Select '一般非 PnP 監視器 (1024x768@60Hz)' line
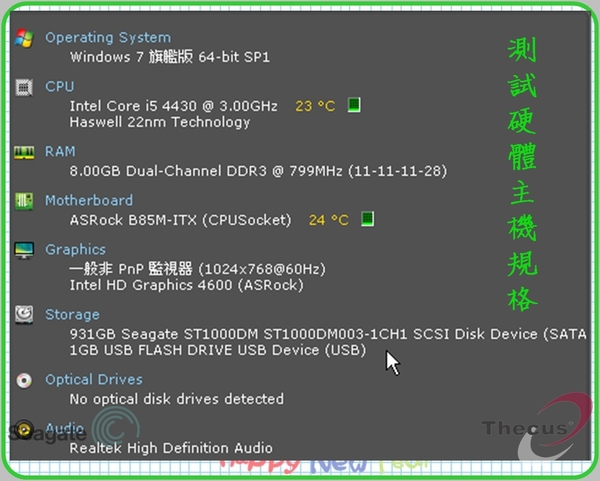The image size is (600, 481). [197, 269]
